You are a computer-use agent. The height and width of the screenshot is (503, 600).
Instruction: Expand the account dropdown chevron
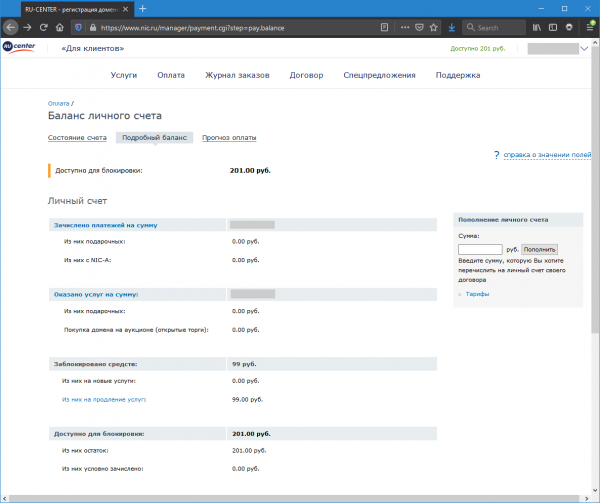(584, 48)
